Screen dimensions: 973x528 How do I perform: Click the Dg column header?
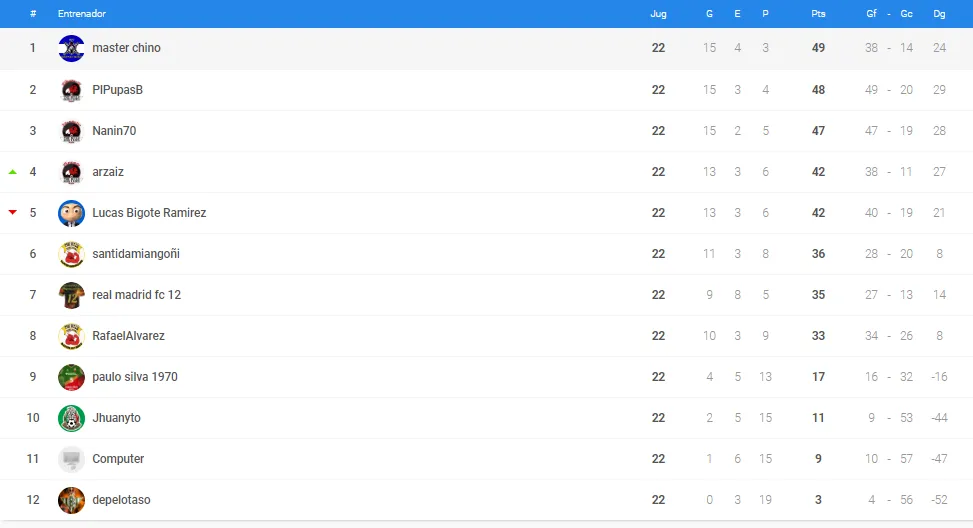[x=939, y=14]
